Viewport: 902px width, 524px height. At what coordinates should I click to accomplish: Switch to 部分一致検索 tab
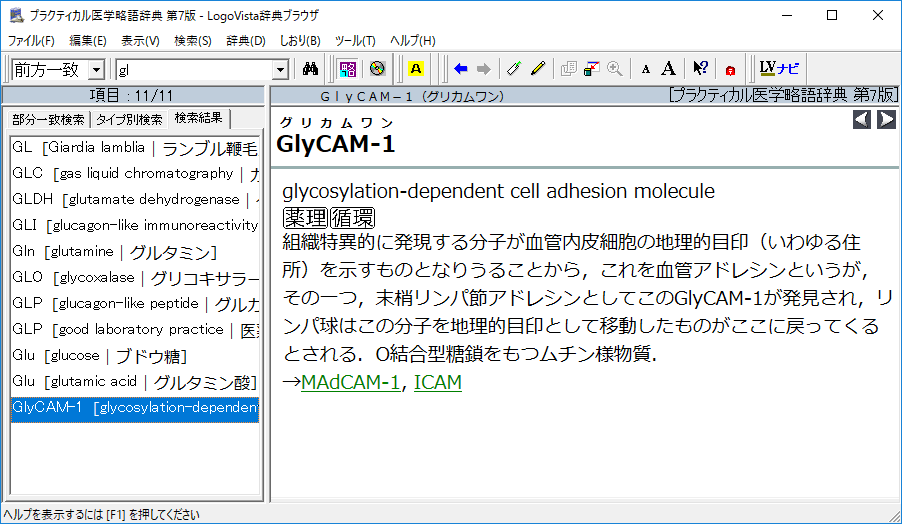click(x=48, y=120)
